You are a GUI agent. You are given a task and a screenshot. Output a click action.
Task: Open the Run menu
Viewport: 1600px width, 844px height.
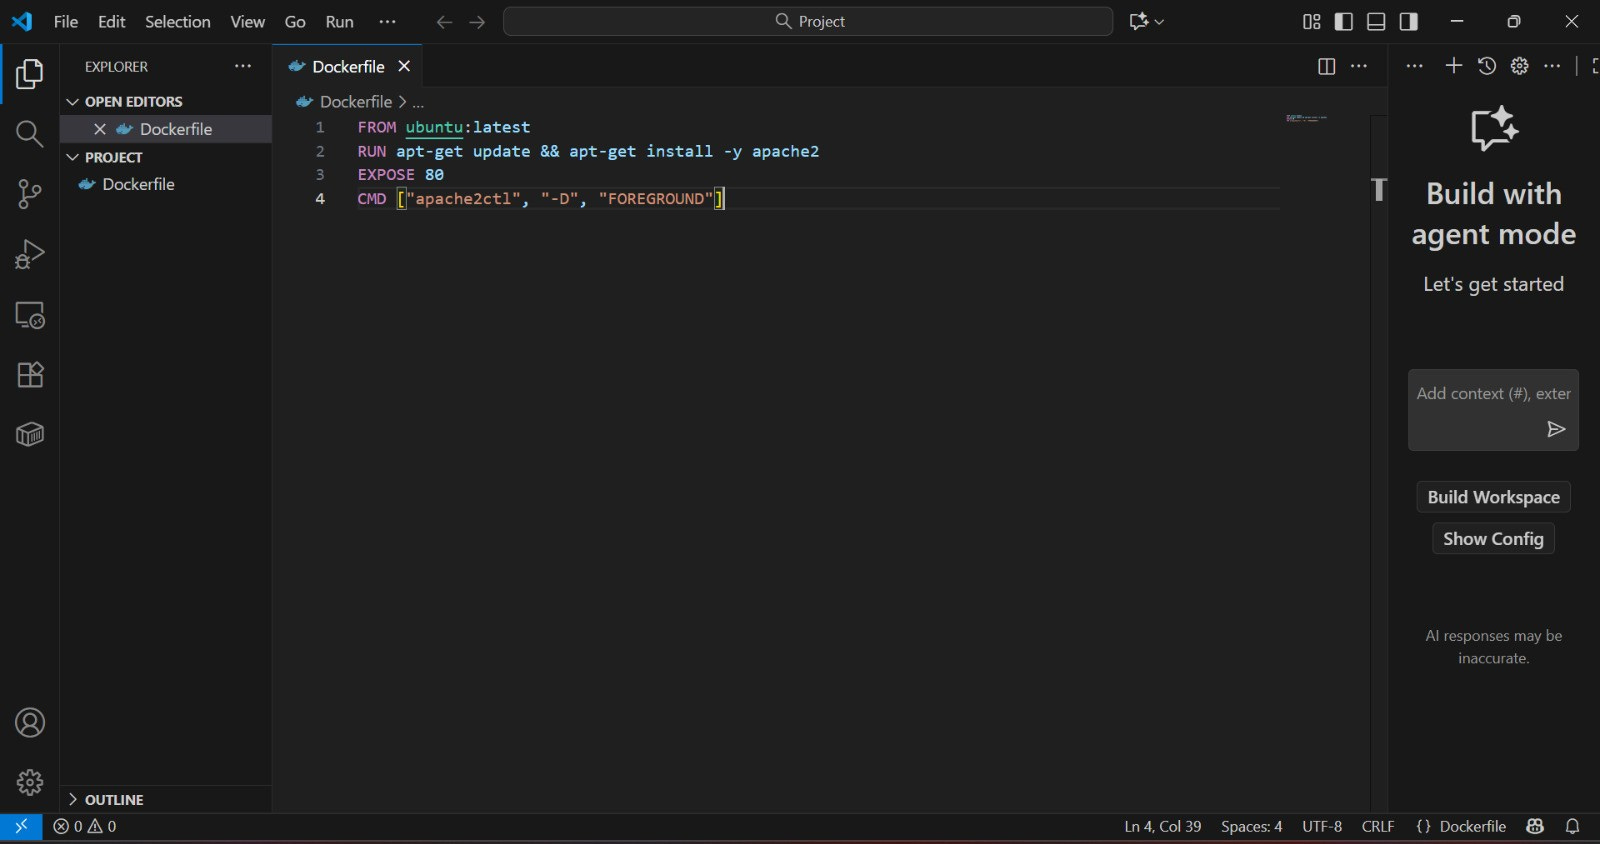340,22
